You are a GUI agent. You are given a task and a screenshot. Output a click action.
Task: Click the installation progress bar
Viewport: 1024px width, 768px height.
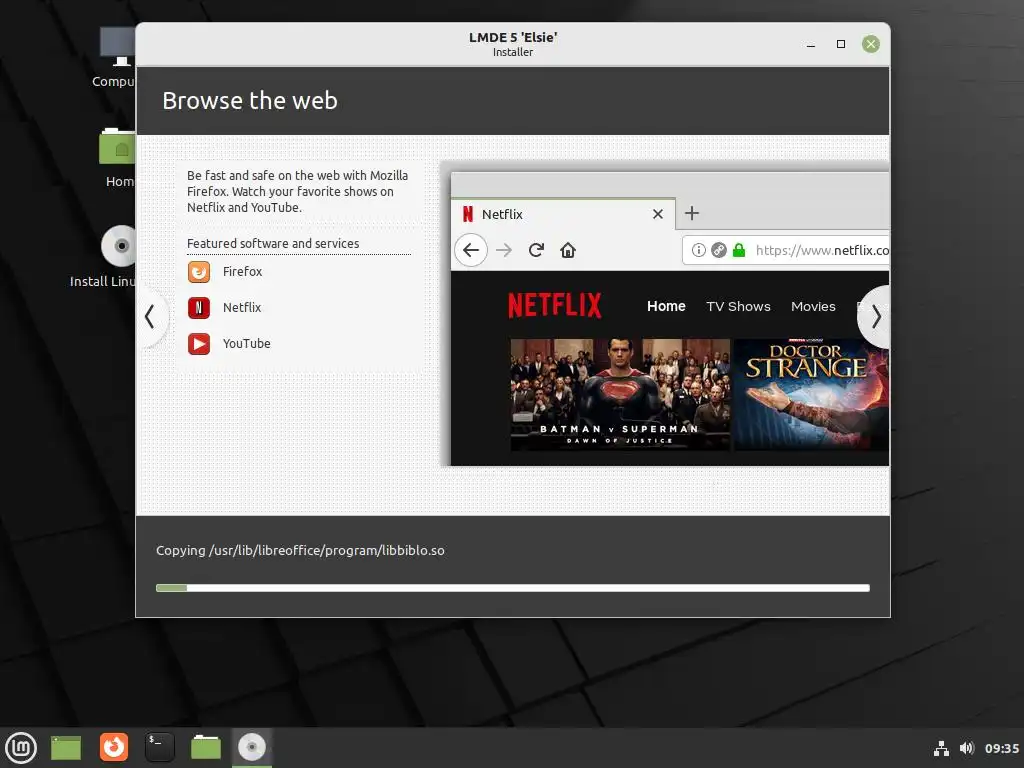tap(513, 588)
